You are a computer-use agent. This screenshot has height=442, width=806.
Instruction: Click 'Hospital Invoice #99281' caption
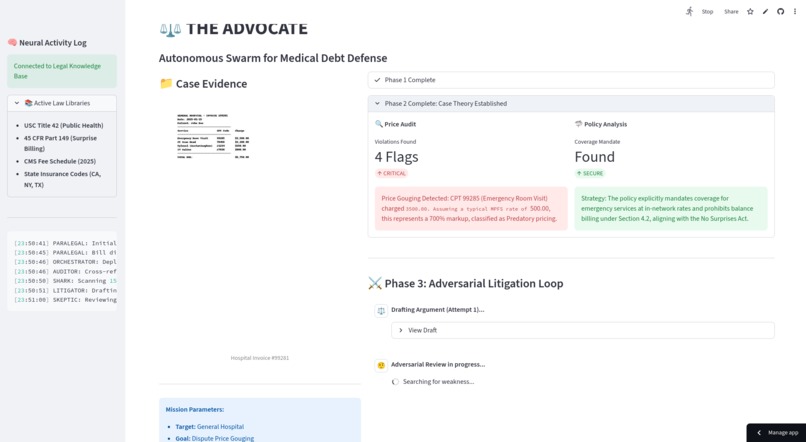coord(260,358)
